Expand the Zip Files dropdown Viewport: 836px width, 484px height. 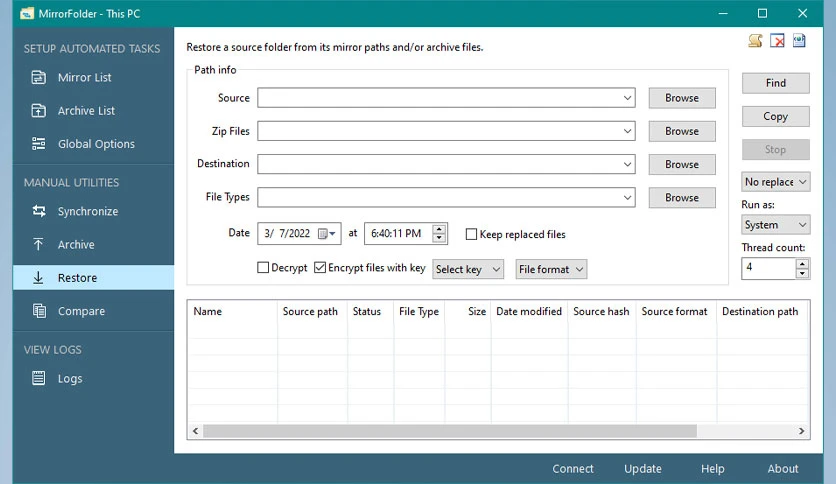pos(627,131)
